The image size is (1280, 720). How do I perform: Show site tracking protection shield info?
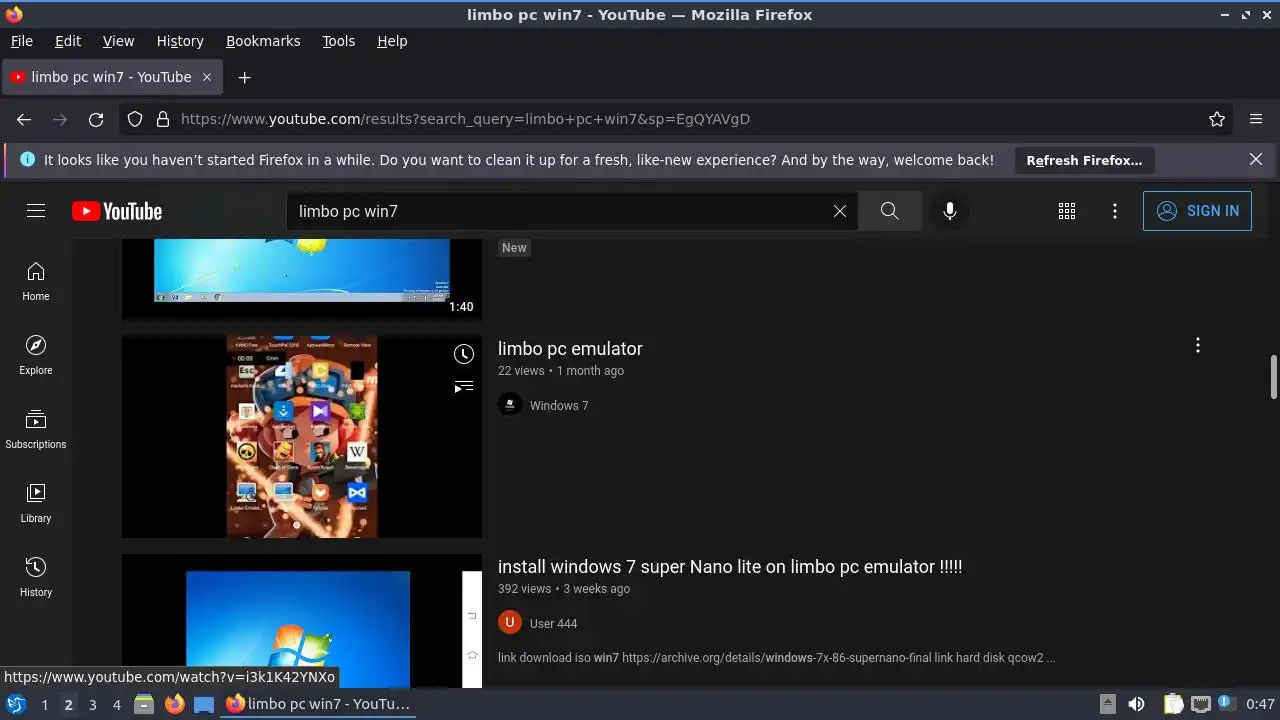135,119
